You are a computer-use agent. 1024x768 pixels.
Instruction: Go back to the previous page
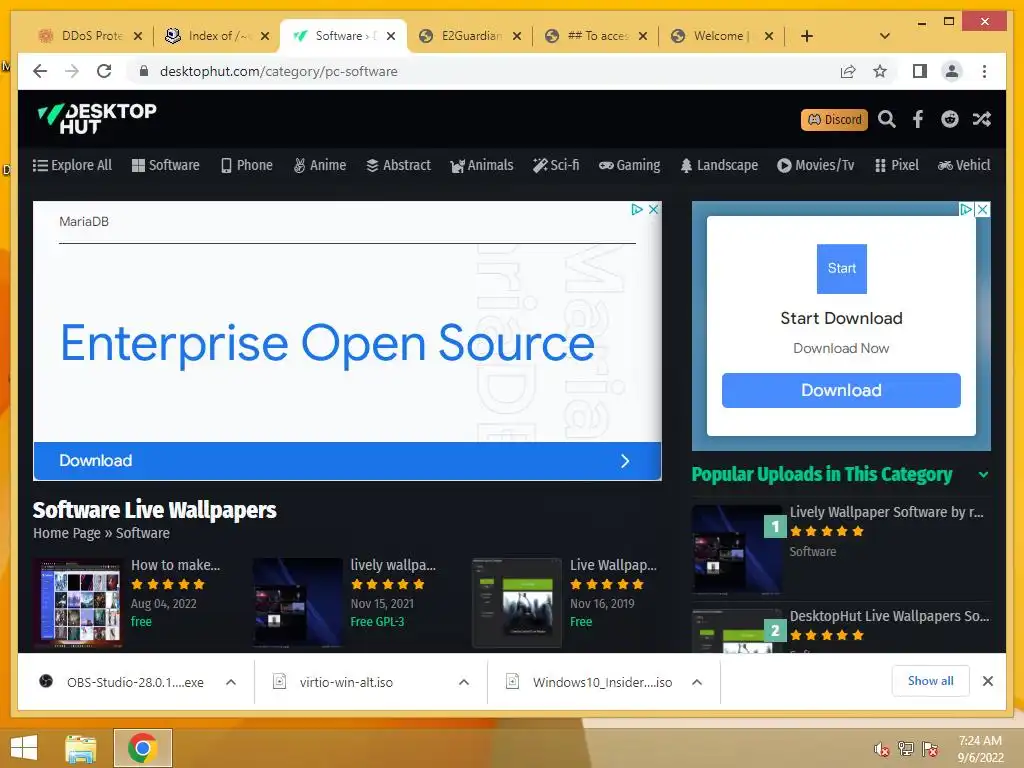[40, 71]
